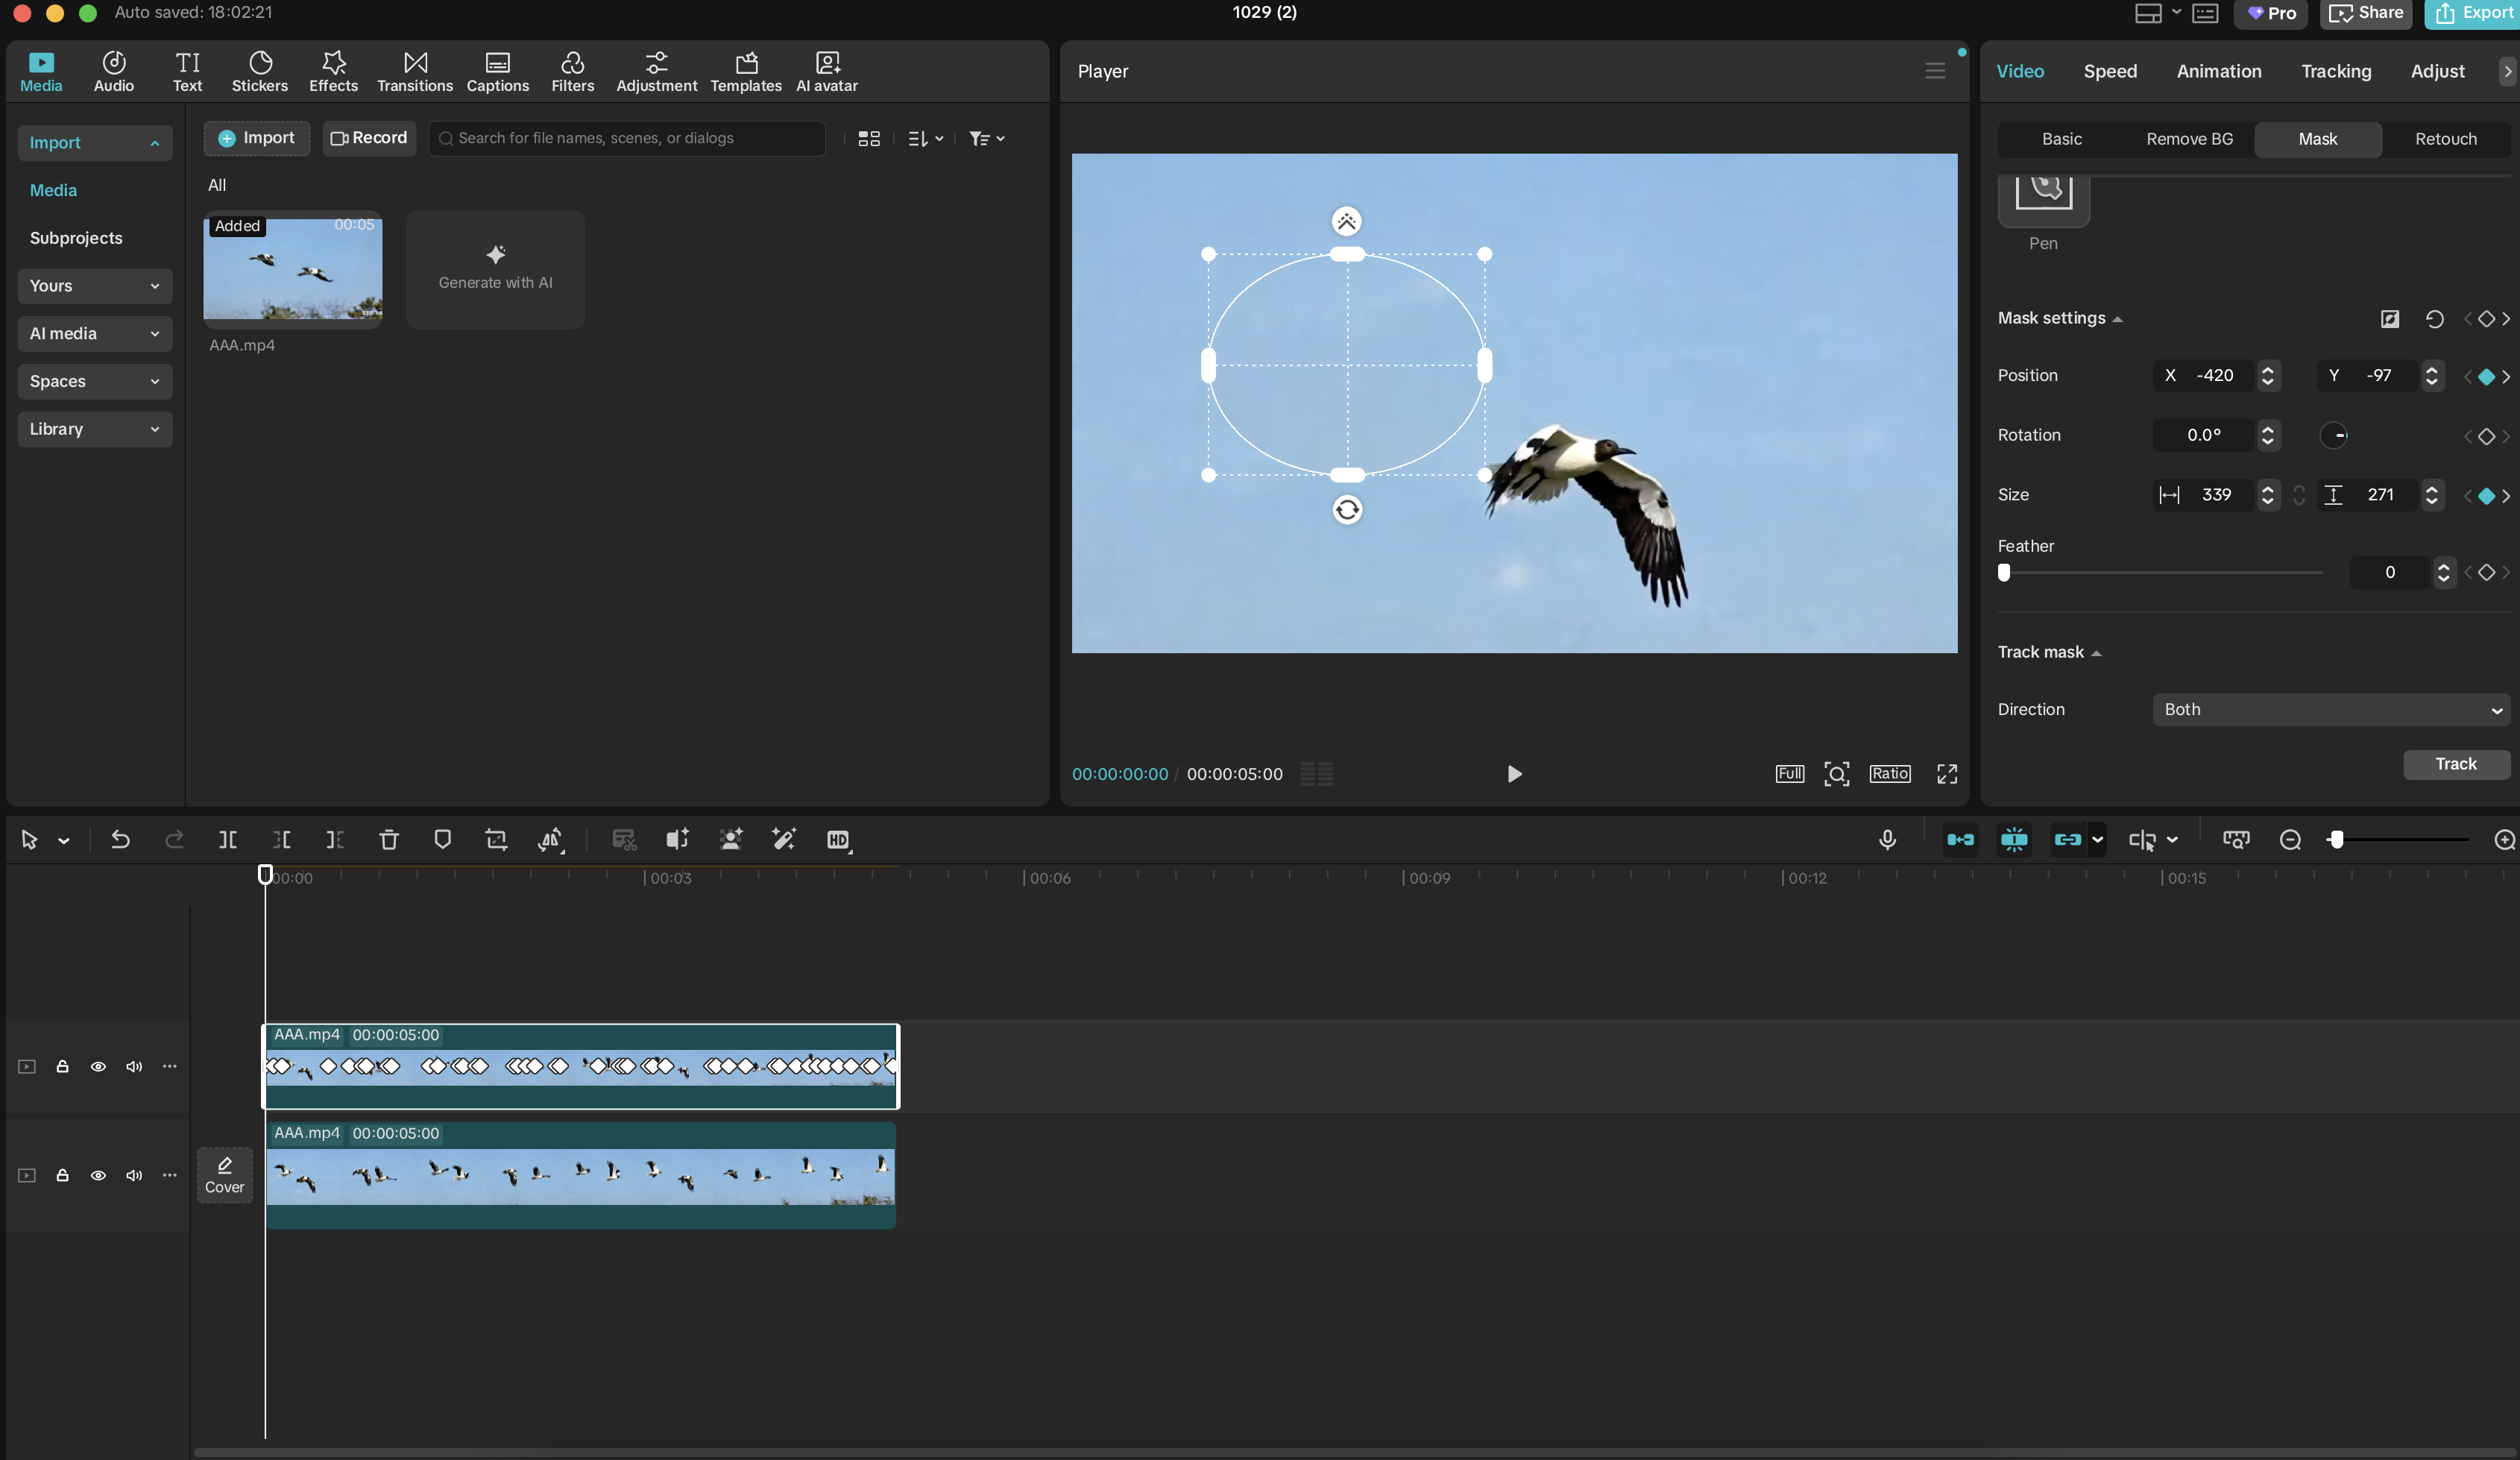
Task: Switch to the Tracking tab
Action: pos(2335,71)
